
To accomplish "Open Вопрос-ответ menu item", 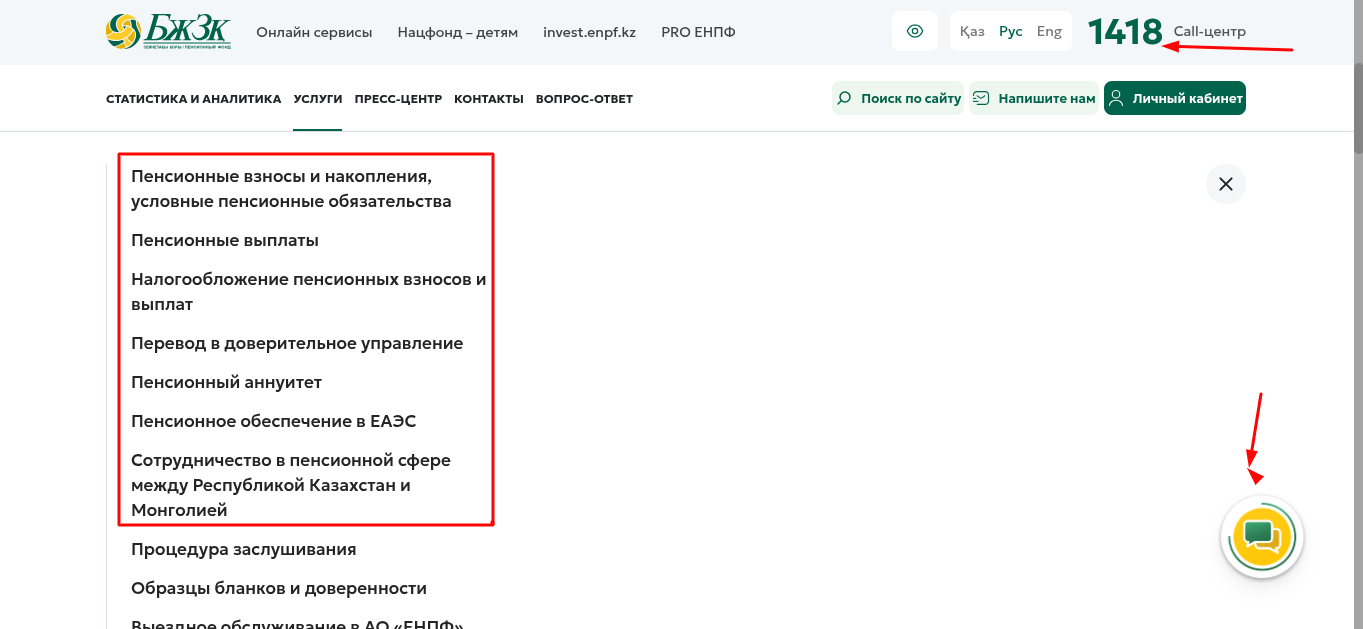I will coord(584,99).
